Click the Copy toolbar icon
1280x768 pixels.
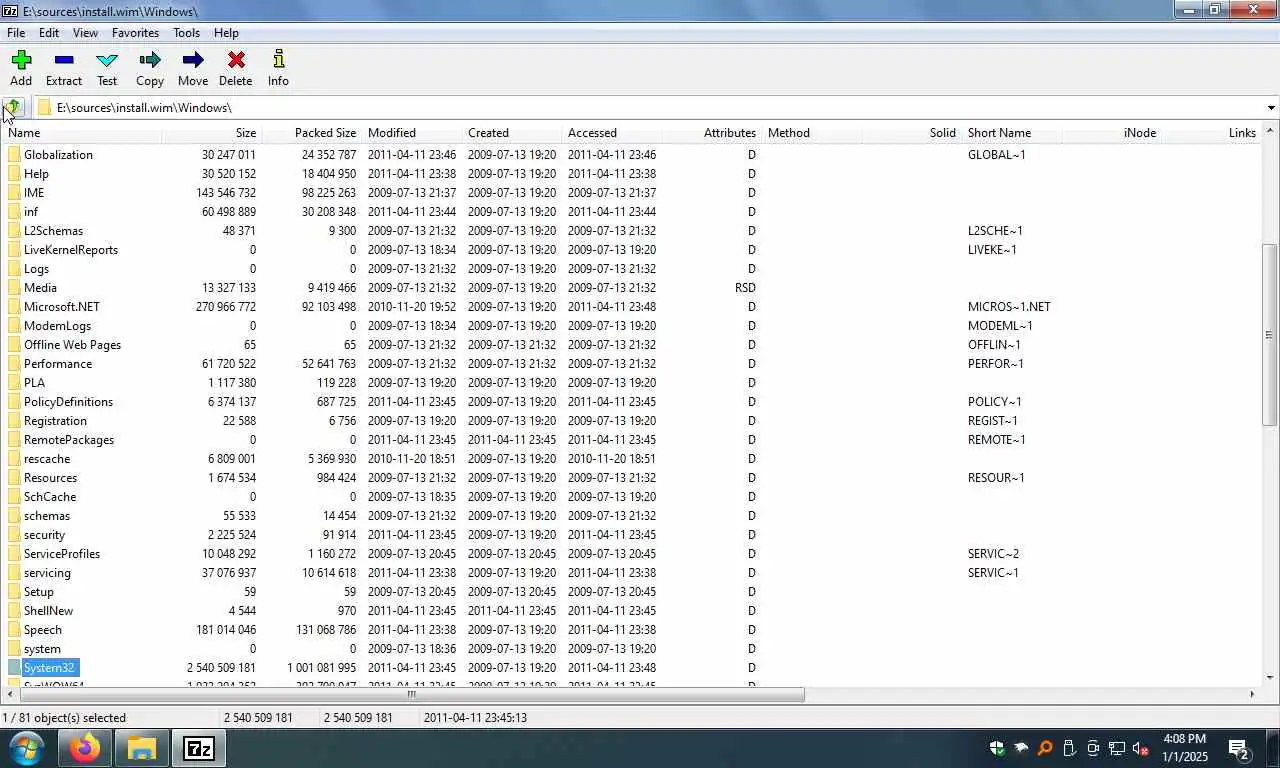pyautogui.click(x=150, y=68)
